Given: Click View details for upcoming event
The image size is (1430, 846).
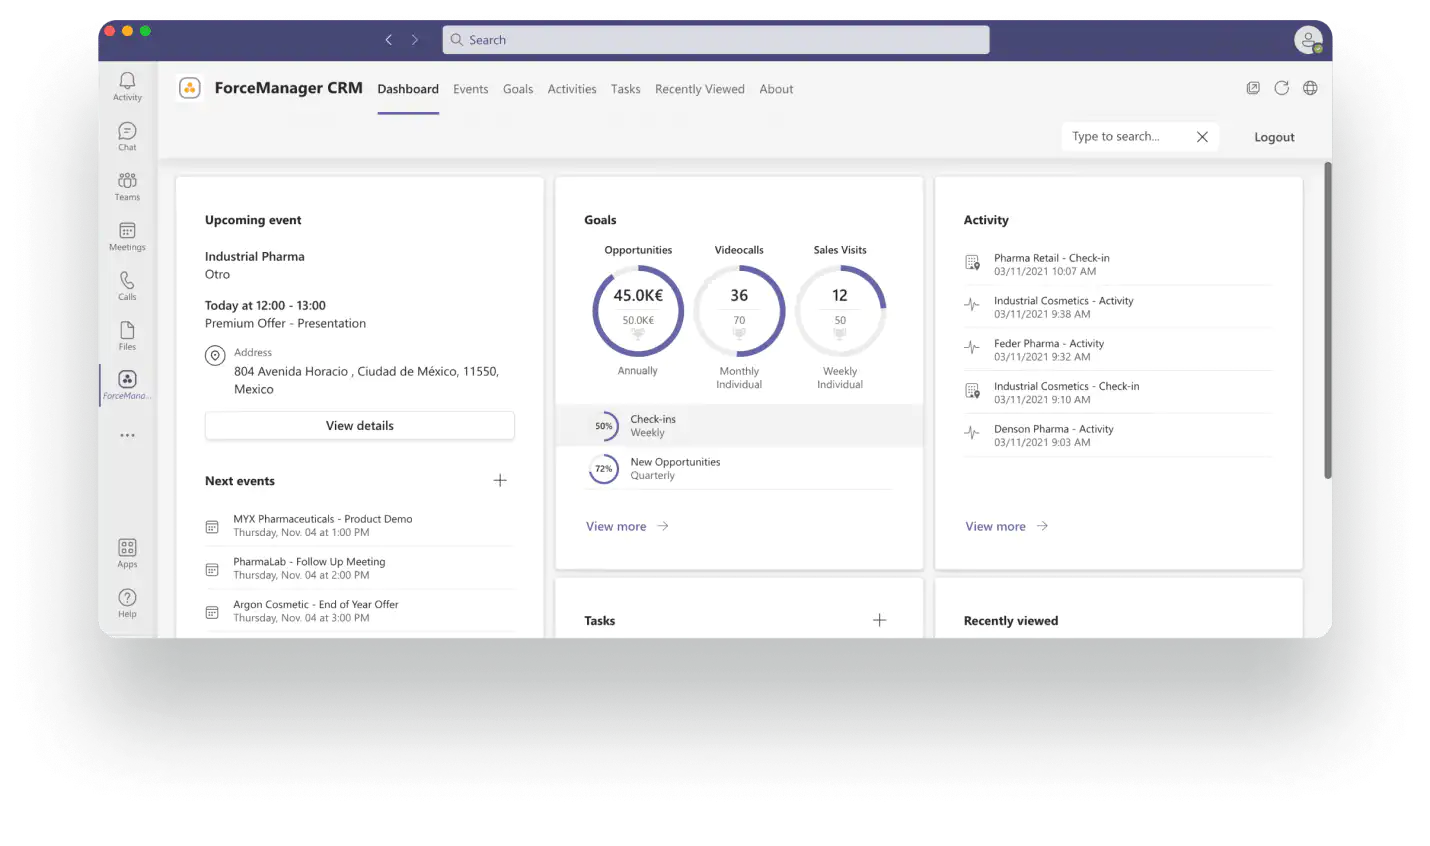Looking at the screenshot, I should [x=360, y=426].
